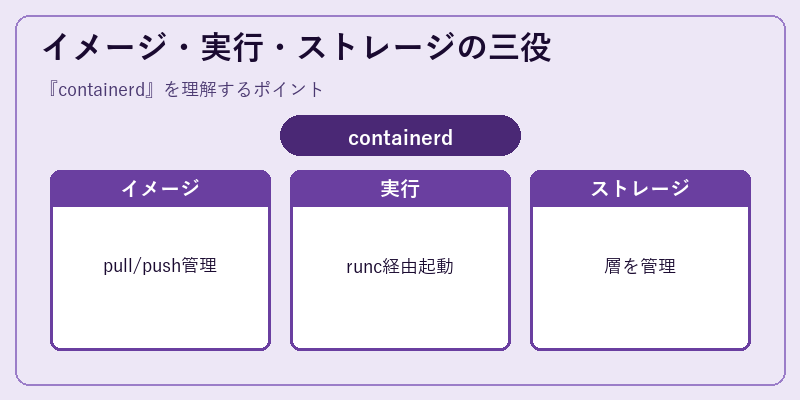The image size is (800, 400).
Task: Click ストレージ in the main title heading
Action: click(377, 49)
